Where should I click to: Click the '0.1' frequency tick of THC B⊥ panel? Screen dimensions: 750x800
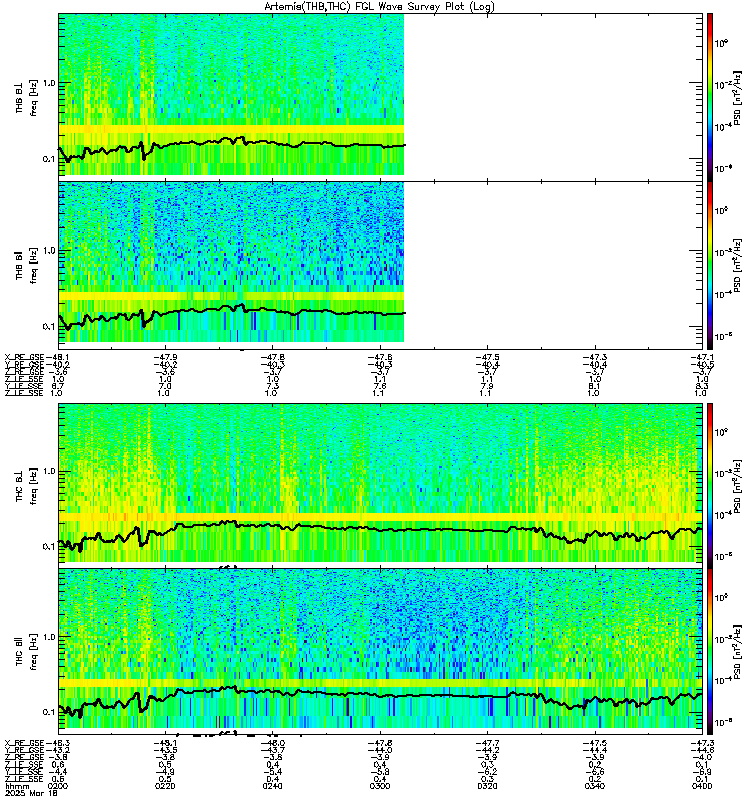[48, 546]
